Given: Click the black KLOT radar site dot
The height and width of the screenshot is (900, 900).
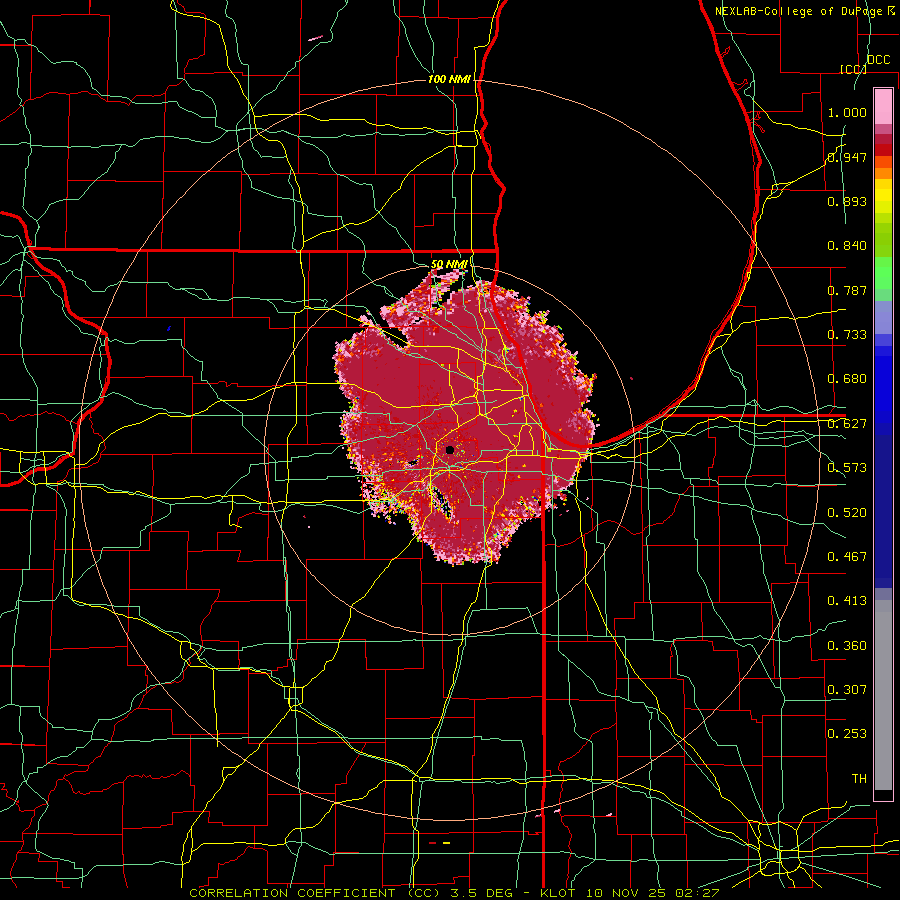Looking at the screenshot, I should 450,450.
